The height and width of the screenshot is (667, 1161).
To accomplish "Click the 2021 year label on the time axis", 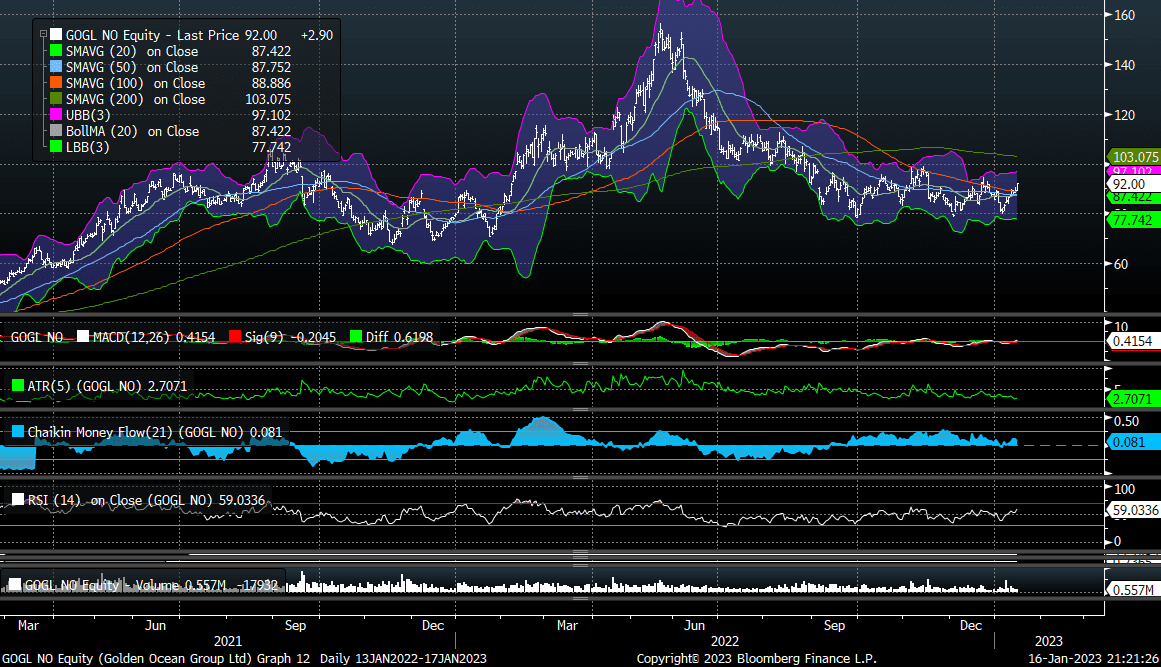I will pos(228,641).
